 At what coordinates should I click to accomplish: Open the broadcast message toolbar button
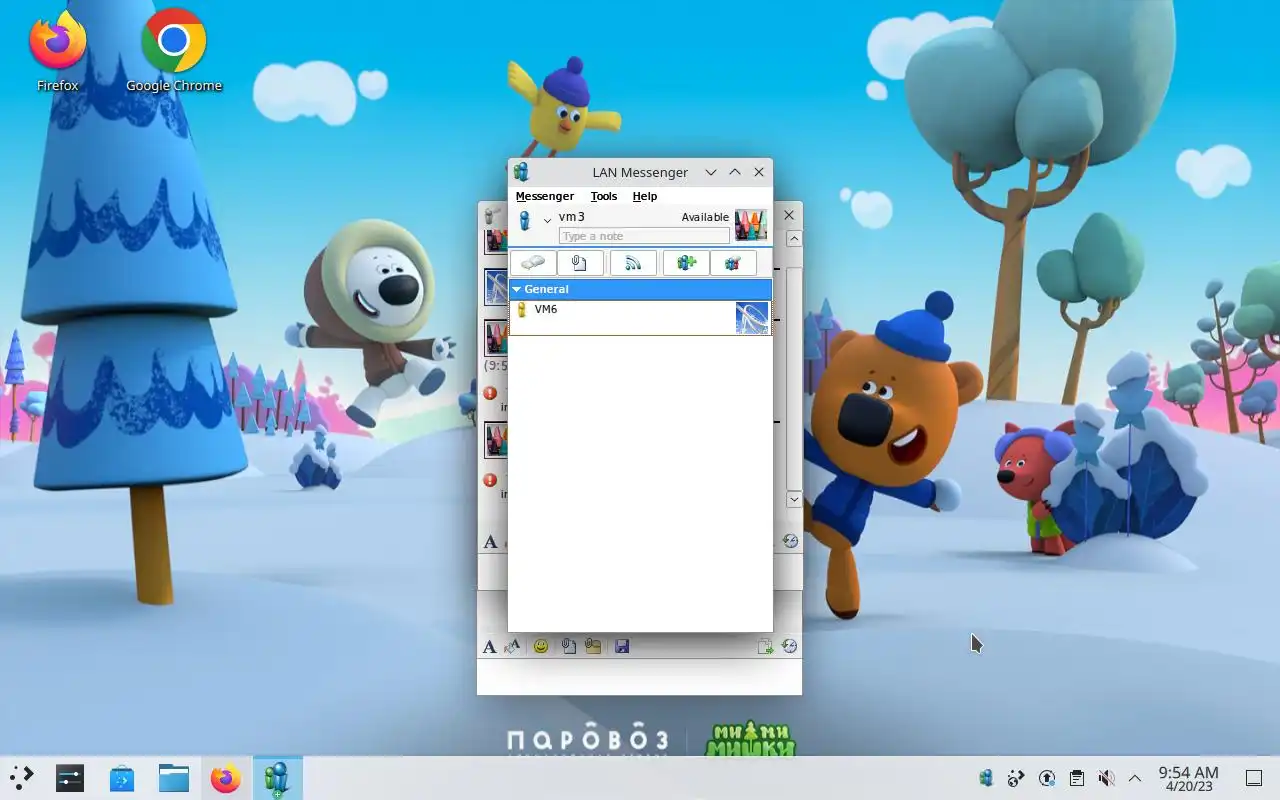(633, 263)
